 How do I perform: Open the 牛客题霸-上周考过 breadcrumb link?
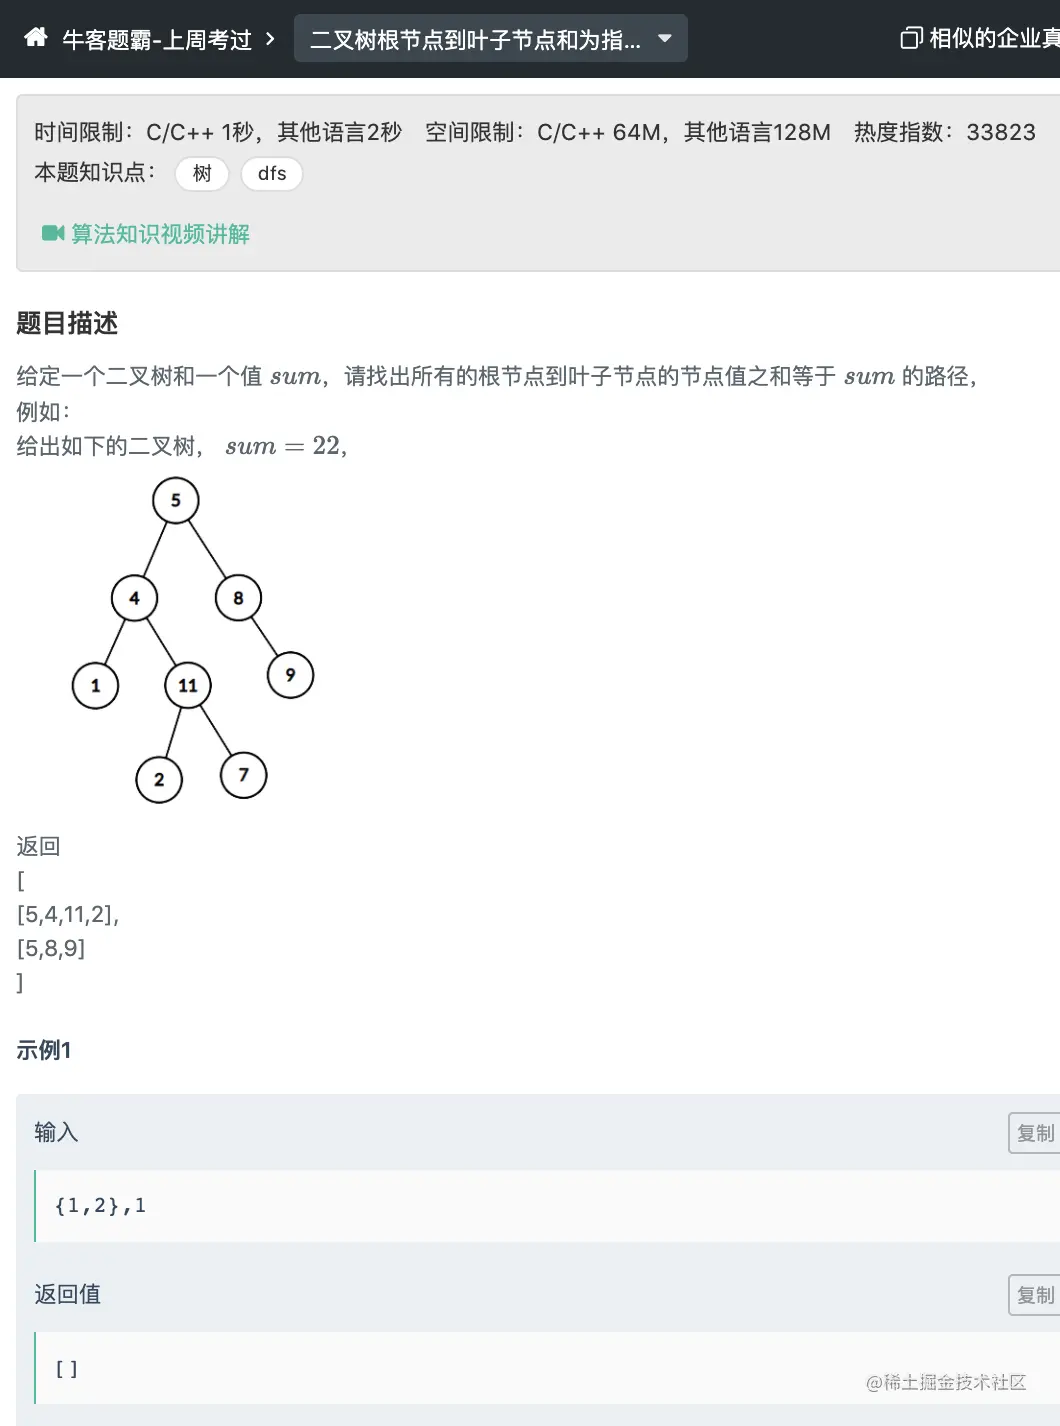point(157,40)
